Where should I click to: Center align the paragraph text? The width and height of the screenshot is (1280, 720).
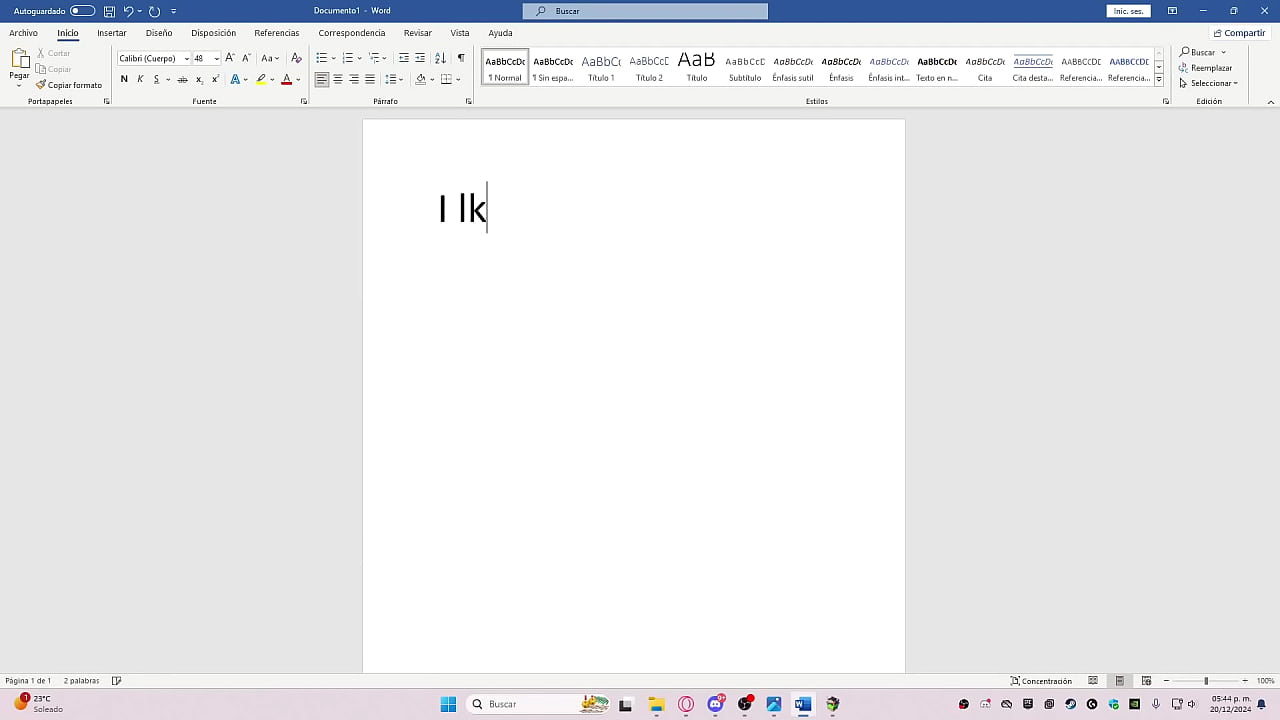point(338,79)
